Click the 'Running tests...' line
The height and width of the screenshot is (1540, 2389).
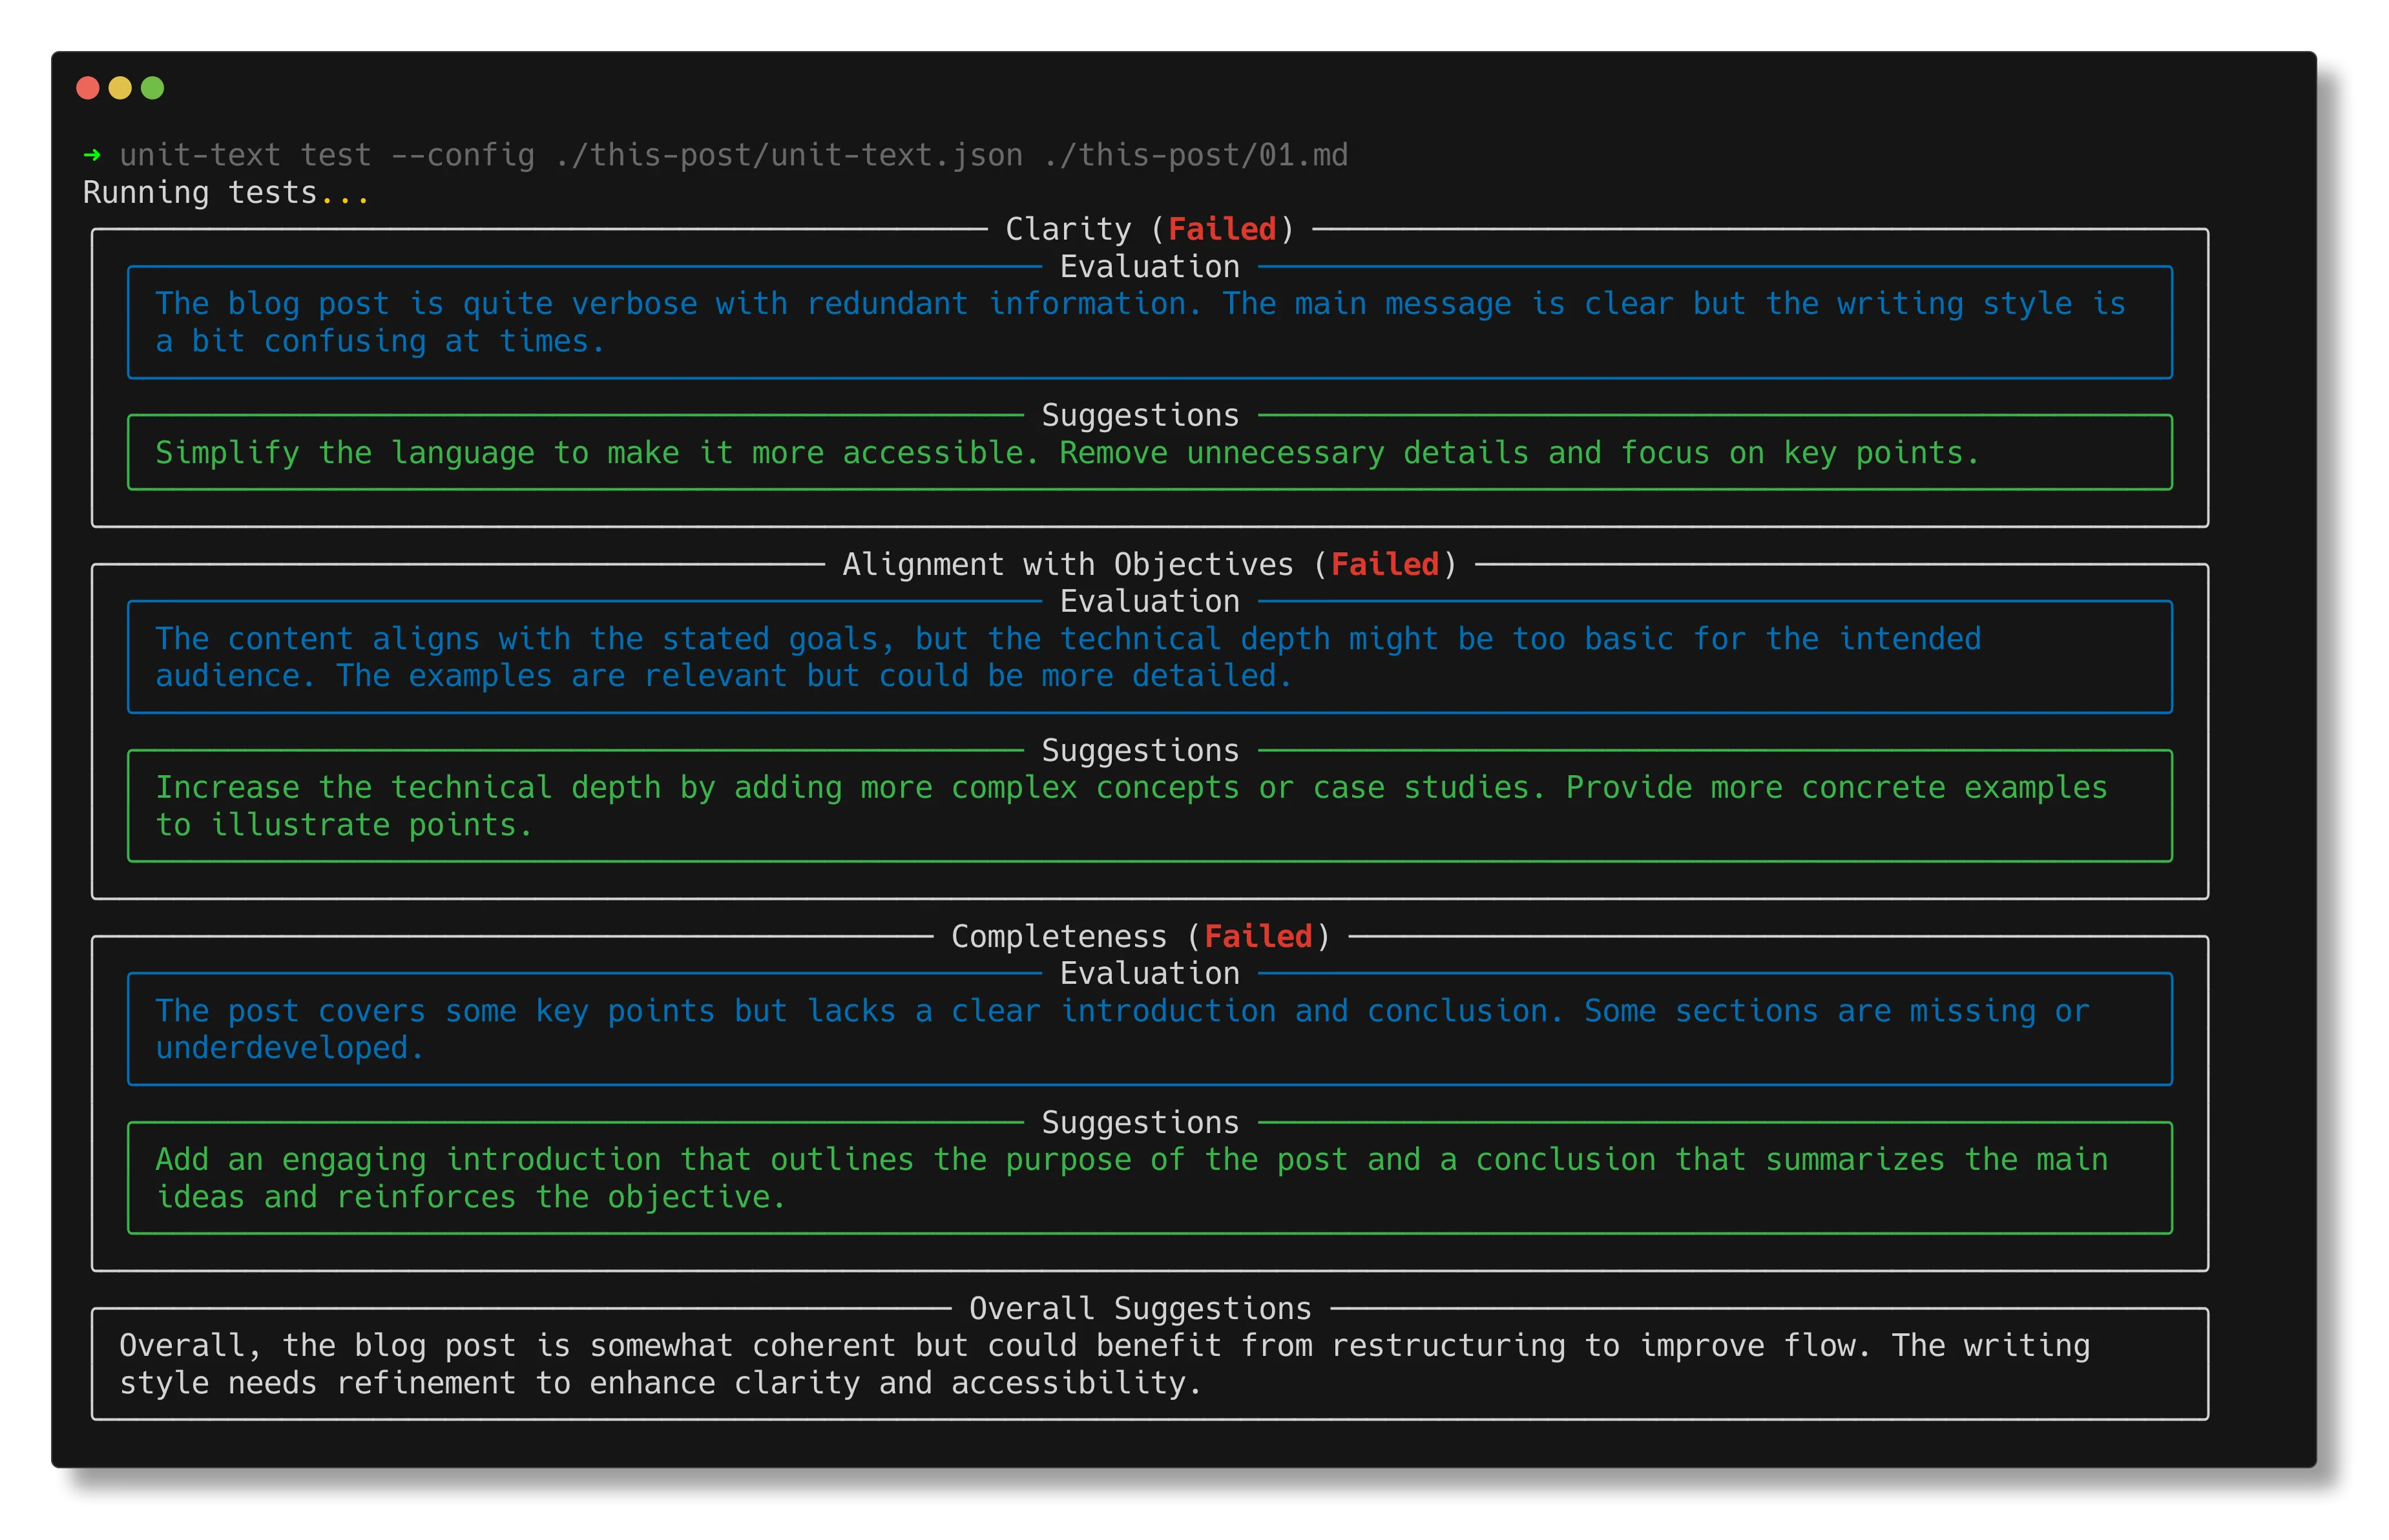[x=226, y=192]
